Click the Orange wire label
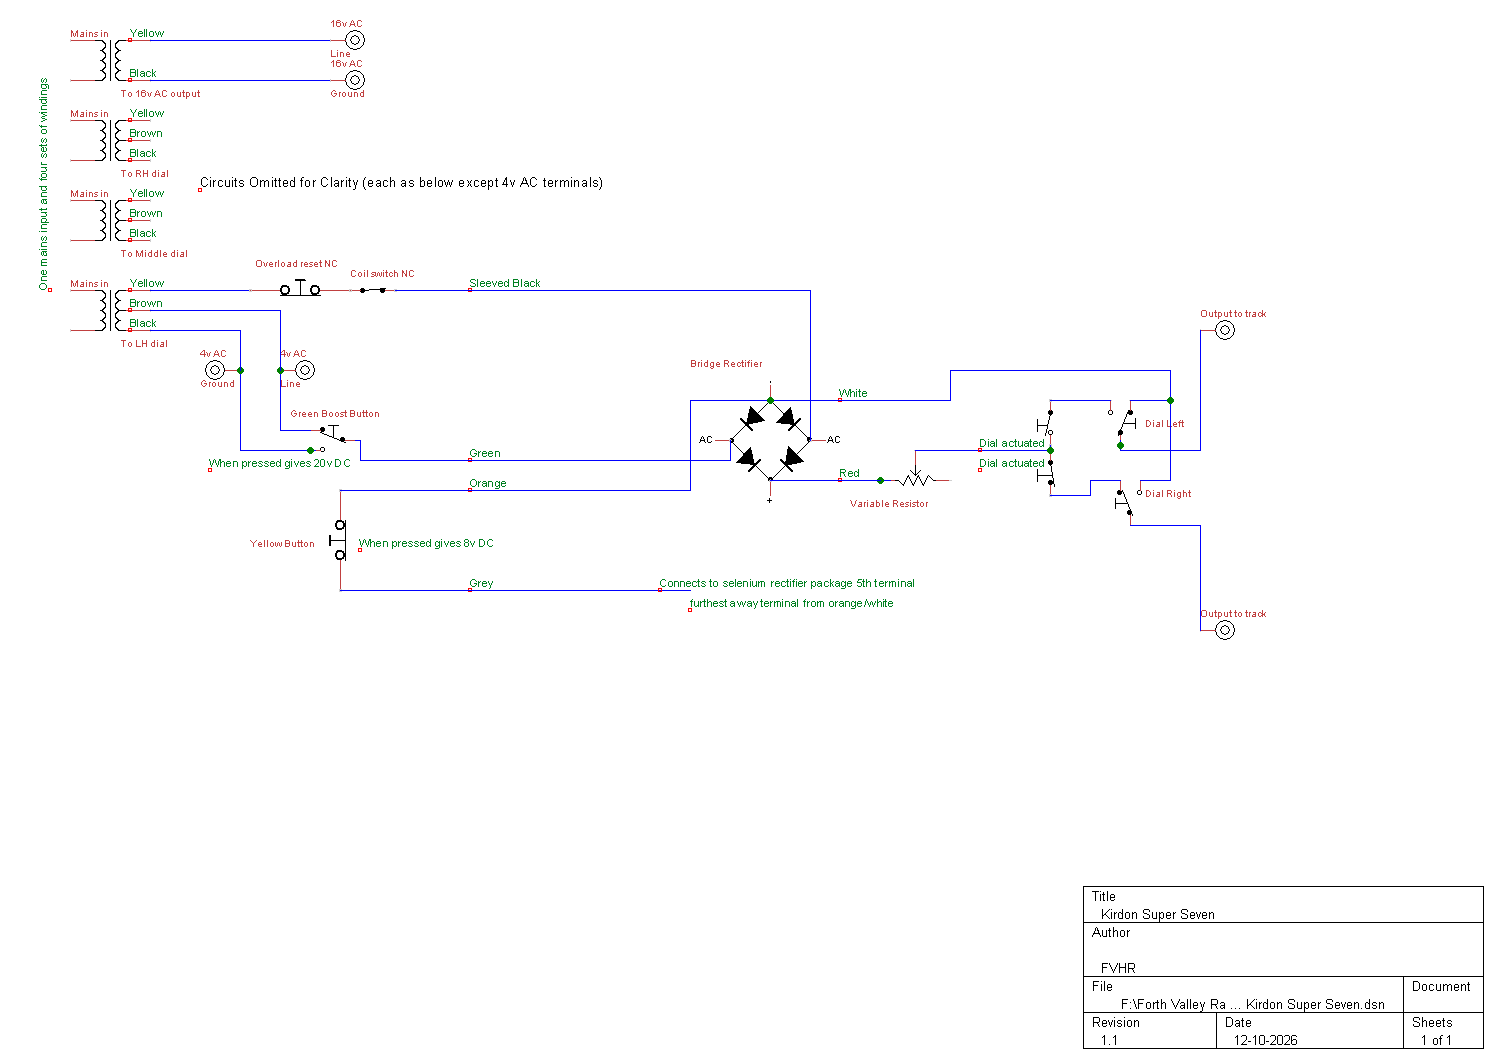The height and width of the screenshot is (1060, 1495). [x=488, y=483]
